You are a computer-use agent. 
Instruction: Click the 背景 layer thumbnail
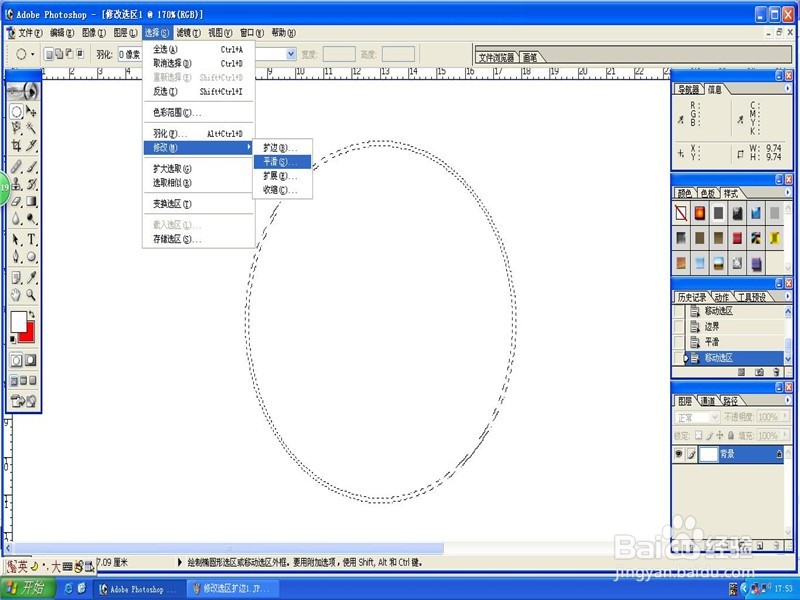708,454
